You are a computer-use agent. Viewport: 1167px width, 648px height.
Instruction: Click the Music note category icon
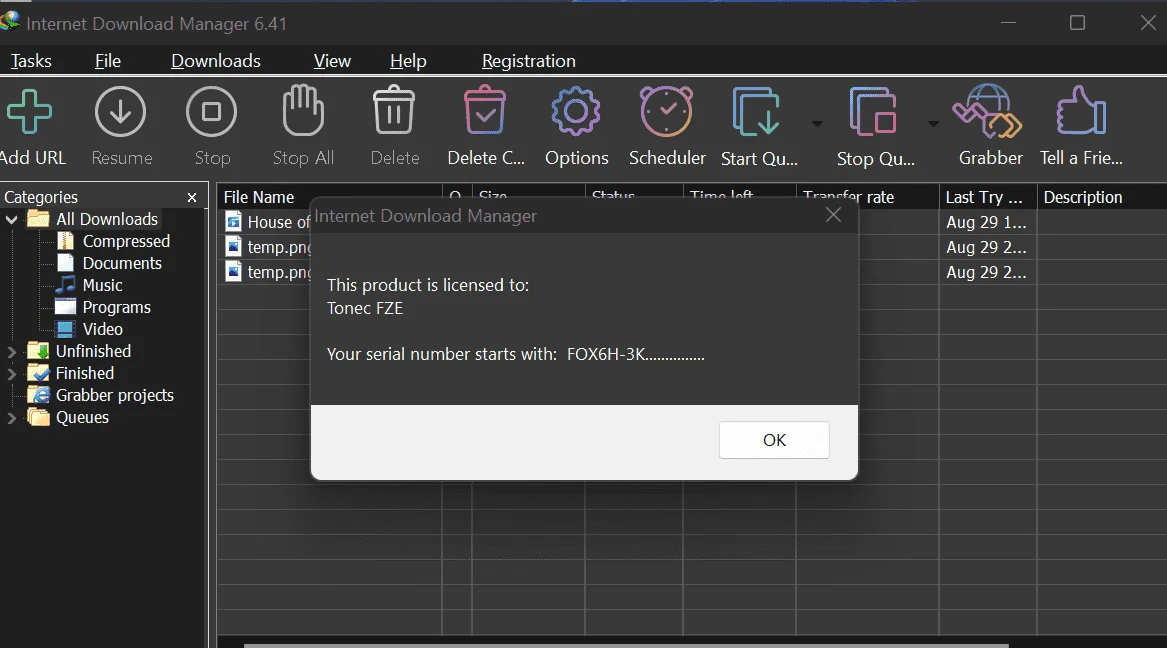[x=65, y=285]
